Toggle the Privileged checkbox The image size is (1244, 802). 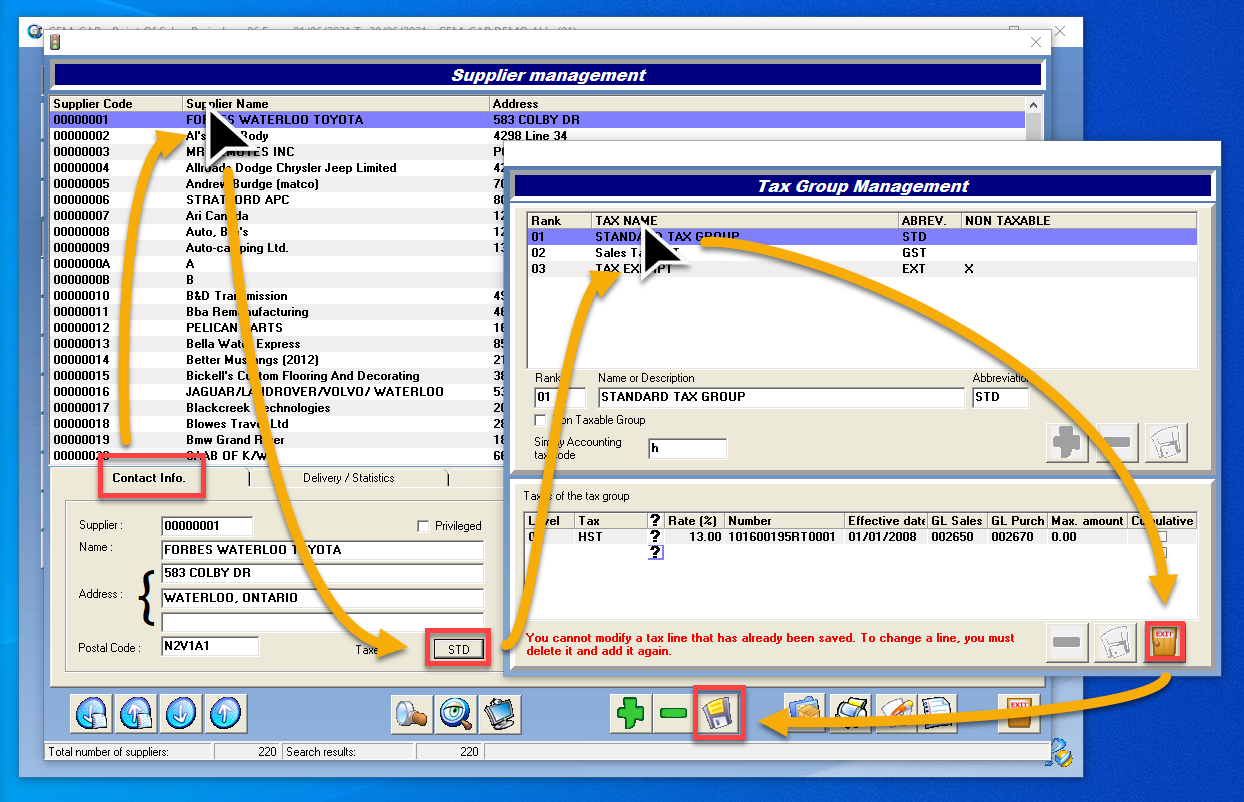(423, 526)
